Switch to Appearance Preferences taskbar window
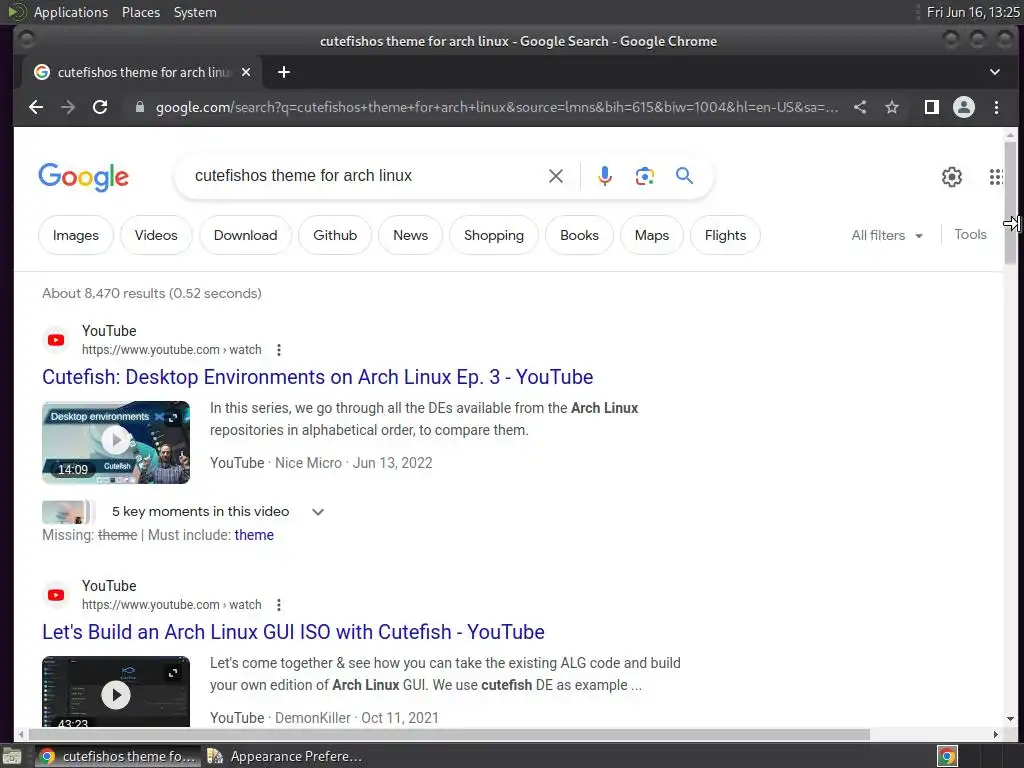 click(285, 756)
